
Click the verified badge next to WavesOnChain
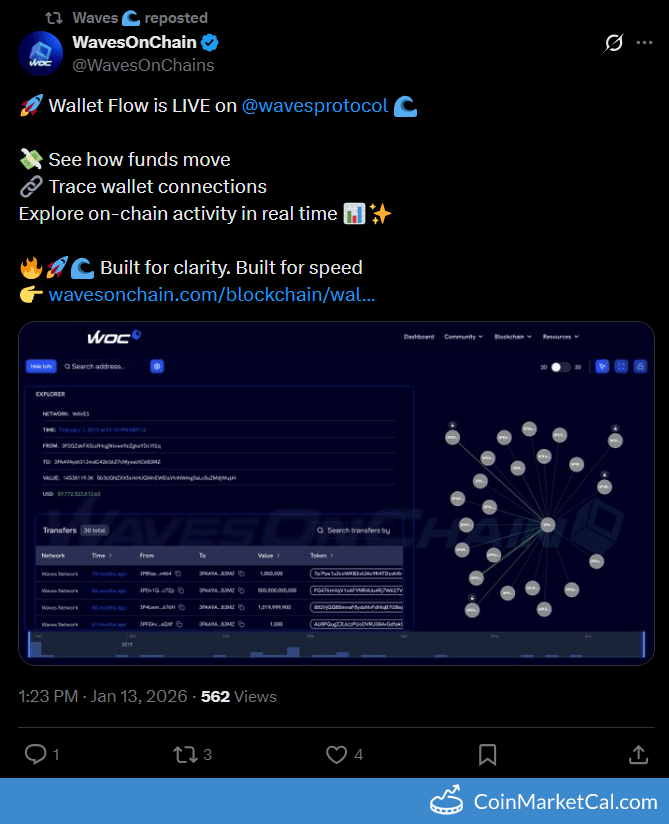point(211,42)
